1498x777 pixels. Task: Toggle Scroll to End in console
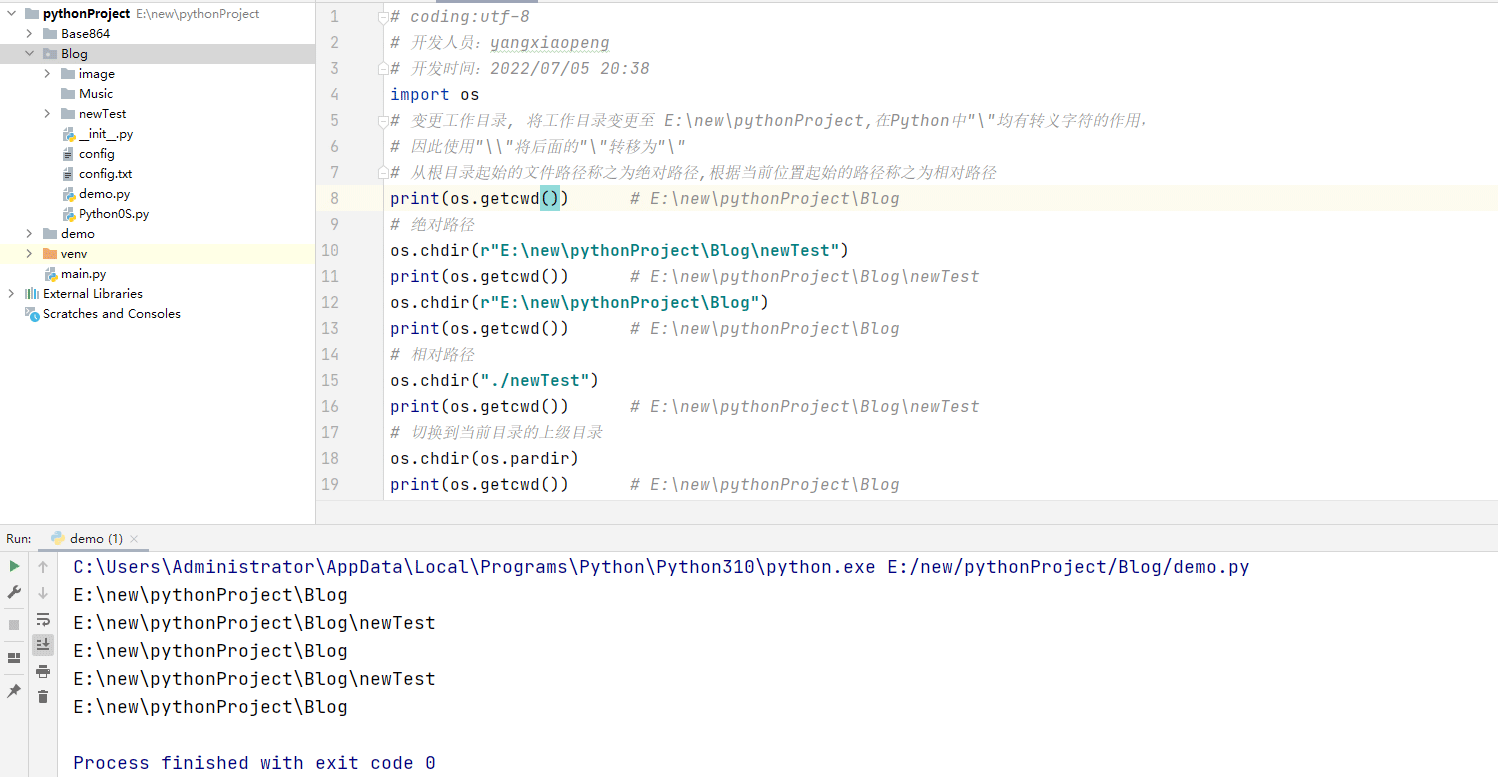click(43, 645)
